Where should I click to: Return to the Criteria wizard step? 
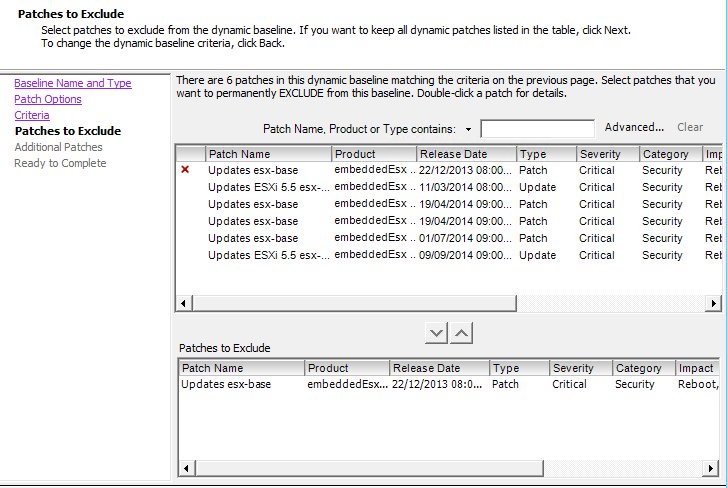click(32, 115)
